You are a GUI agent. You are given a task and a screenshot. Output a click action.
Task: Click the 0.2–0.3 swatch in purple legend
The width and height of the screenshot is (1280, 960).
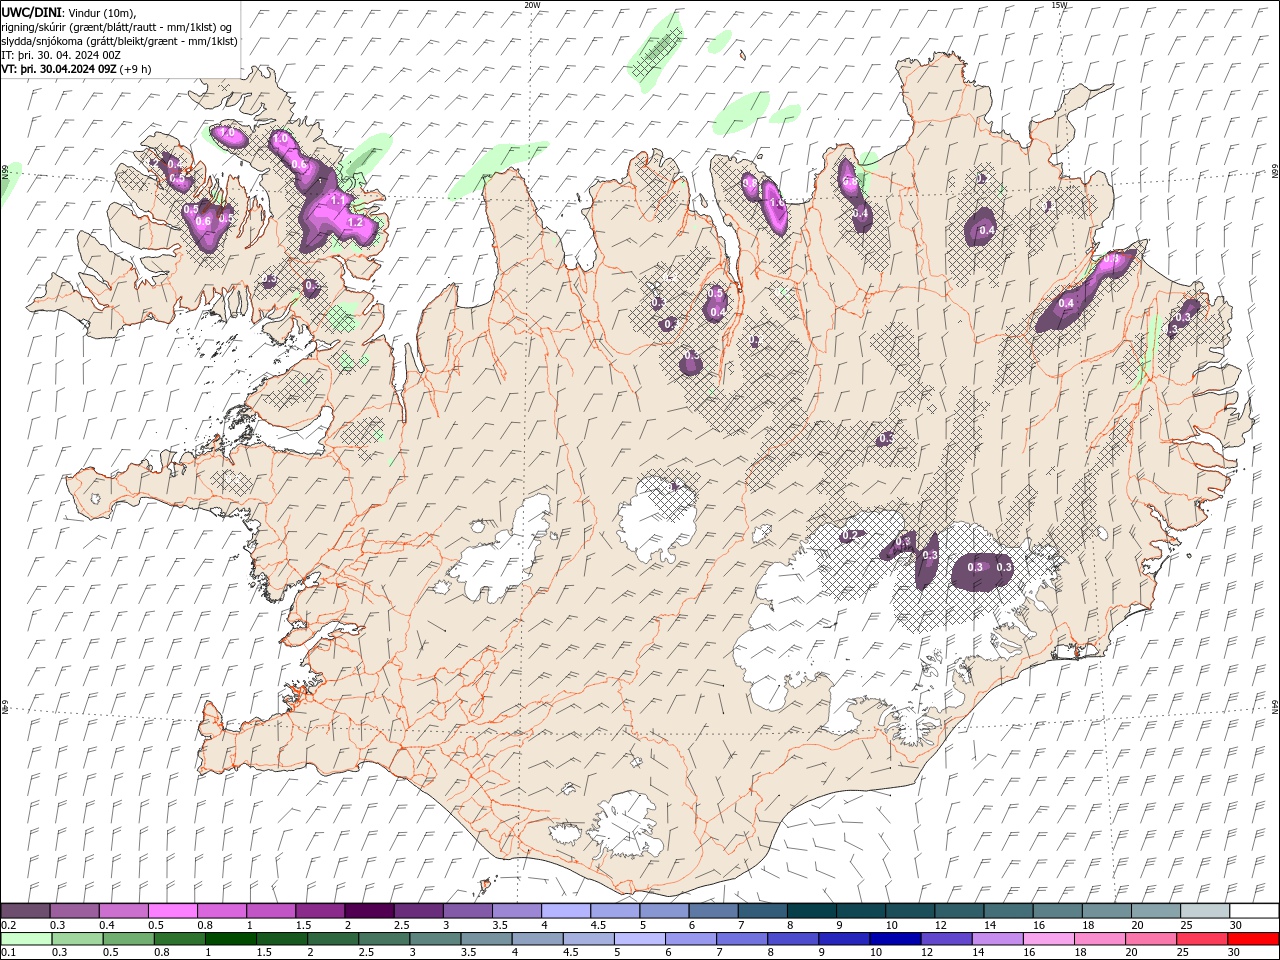tap(25, 911)
